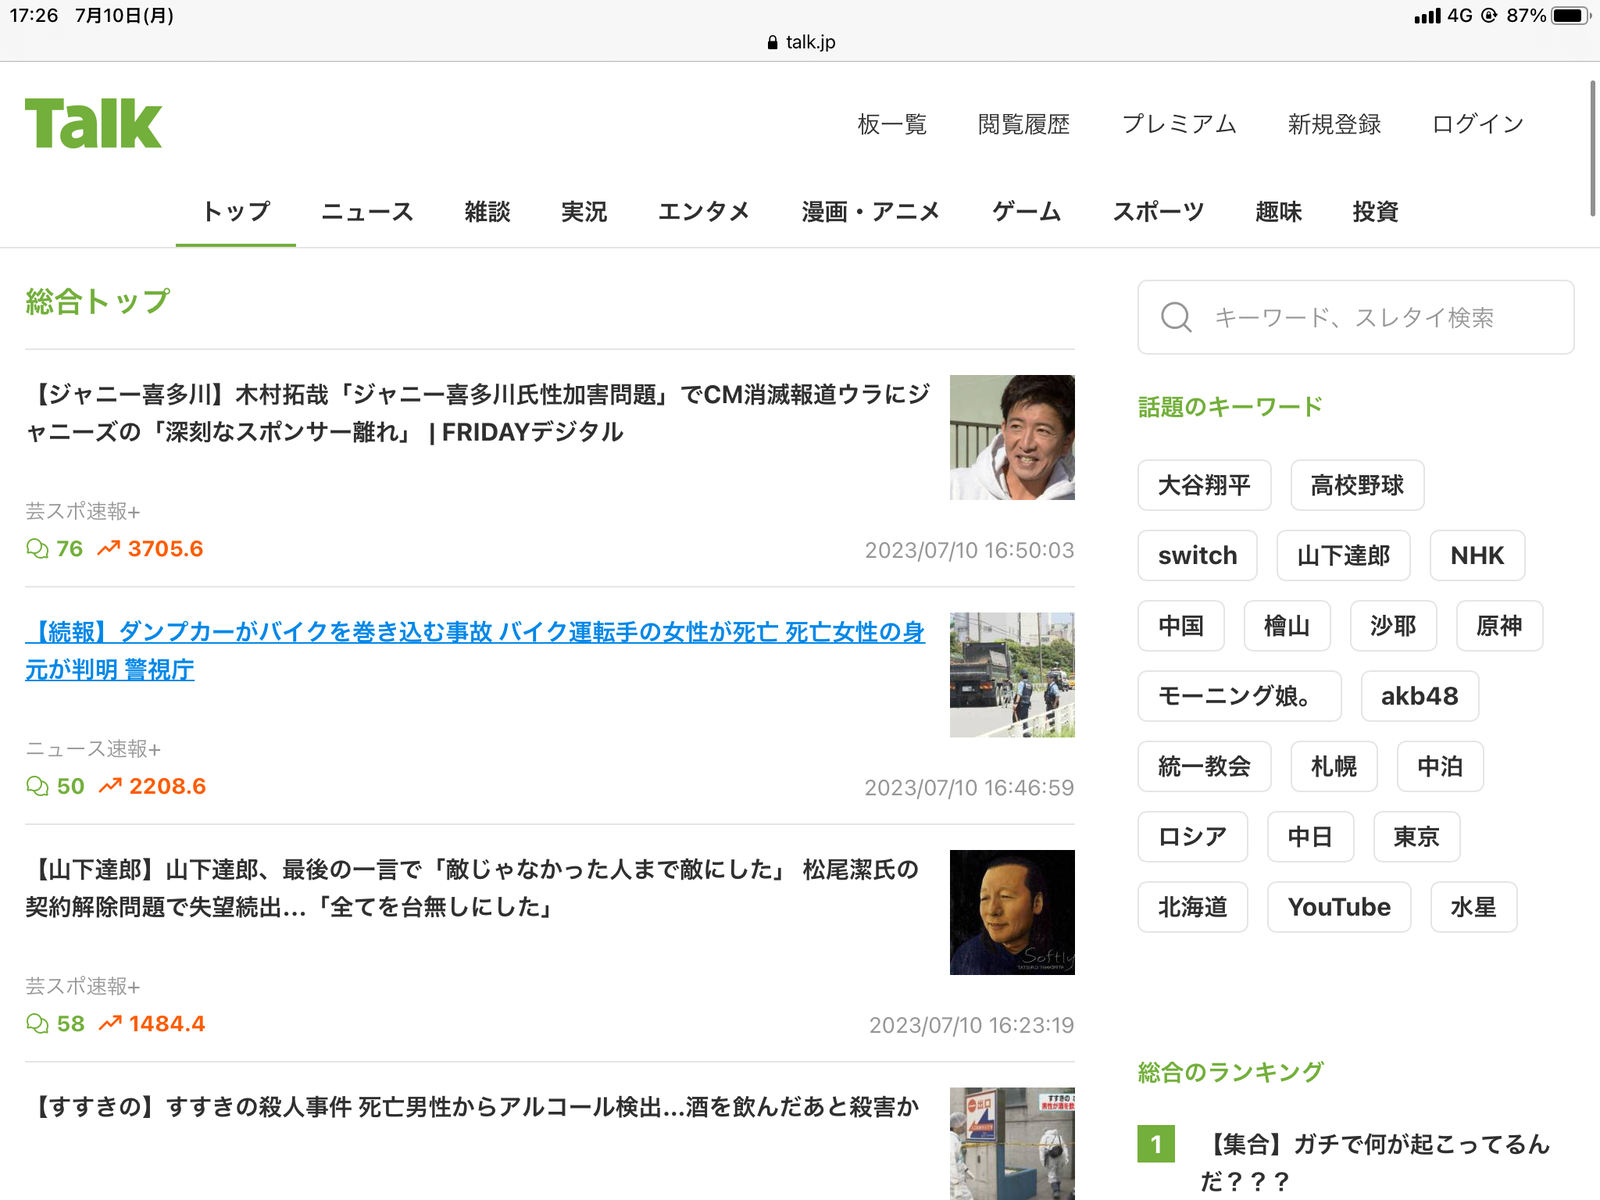Click the switch keyword tag
1600x1200 pixels.
[x=1198, y=555]
